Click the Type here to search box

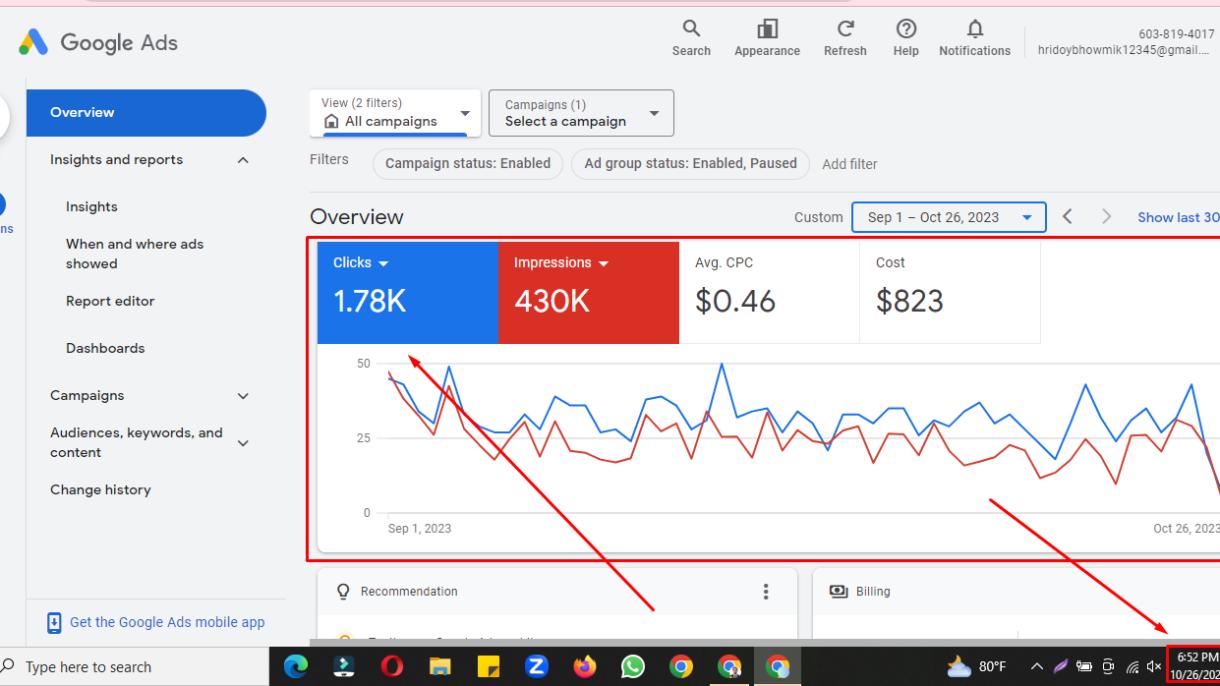click(x=134, y=666)
